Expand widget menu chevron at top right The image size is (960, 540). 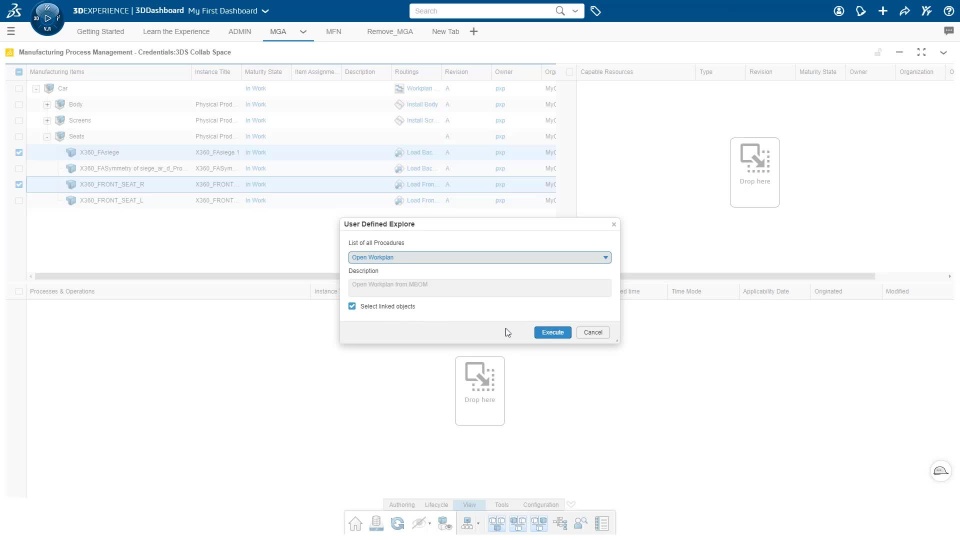point(943,53)
